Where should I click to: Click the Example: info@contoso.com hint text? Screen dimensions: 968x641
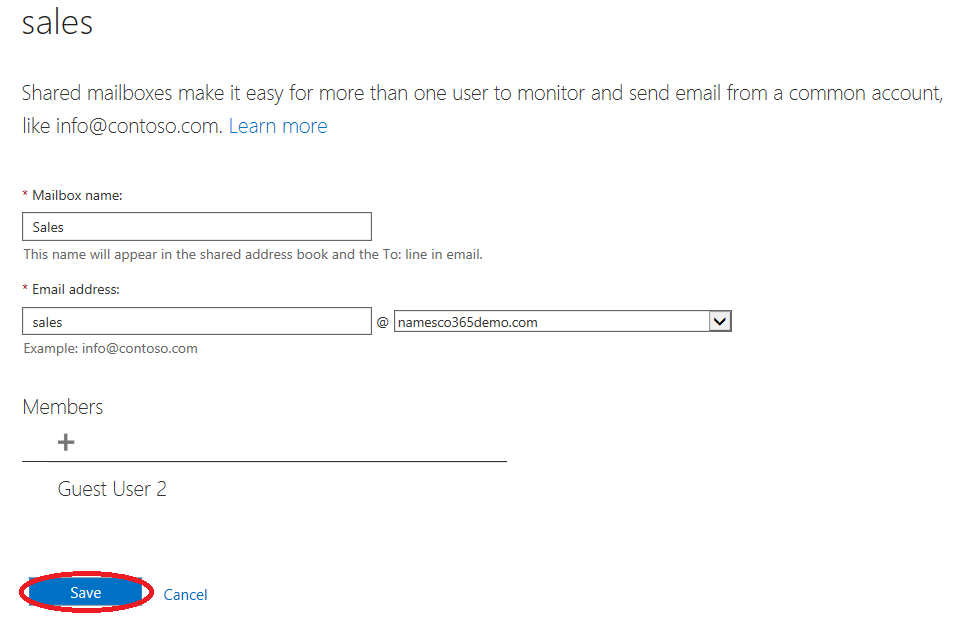111,348
